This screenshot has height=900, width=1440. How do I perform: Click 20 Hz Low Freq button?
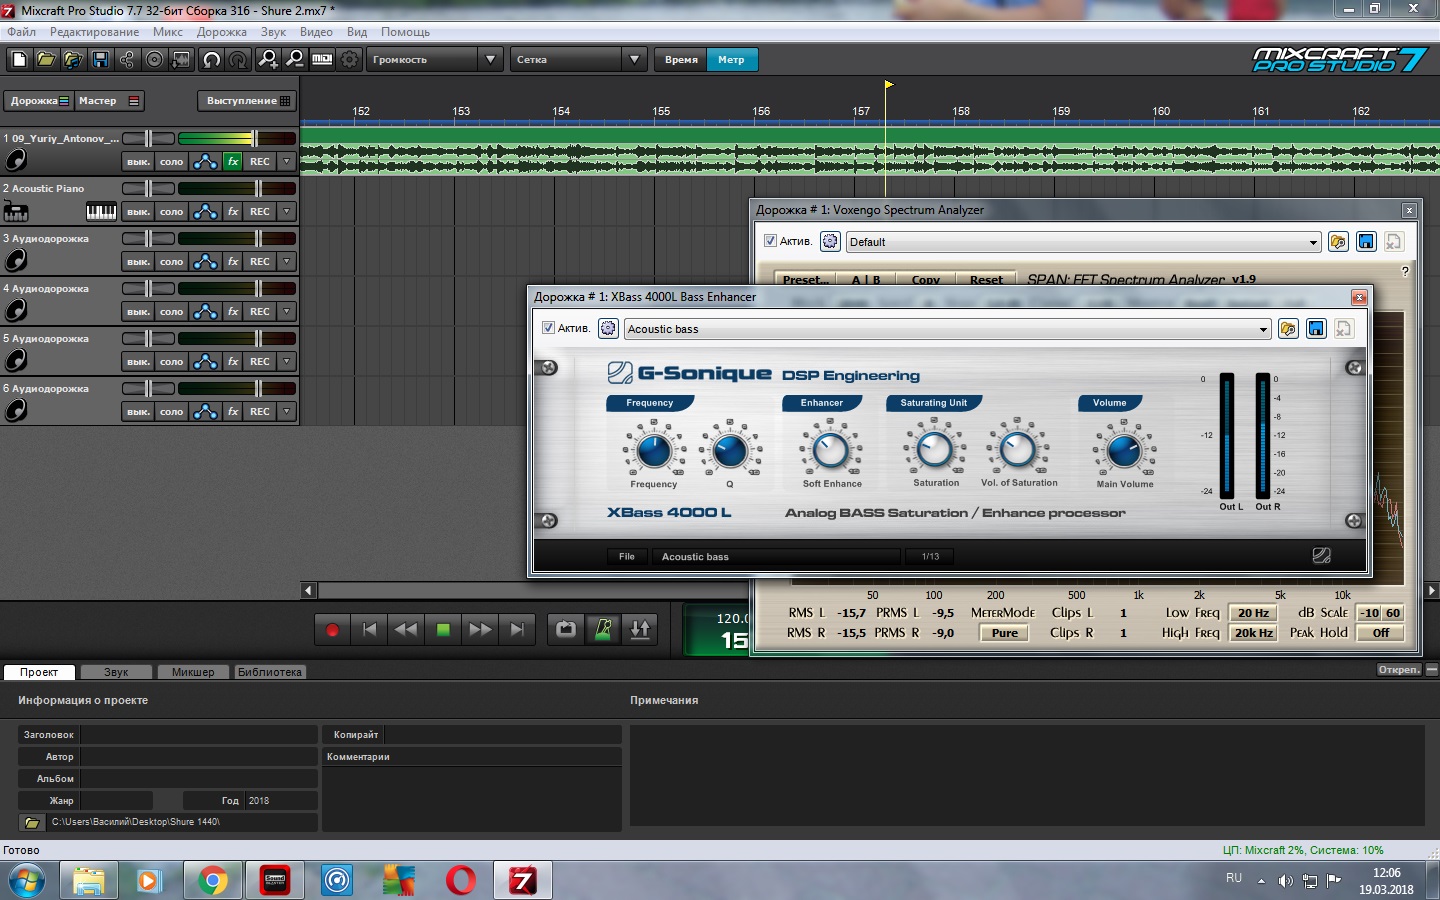click(1253, 613)
